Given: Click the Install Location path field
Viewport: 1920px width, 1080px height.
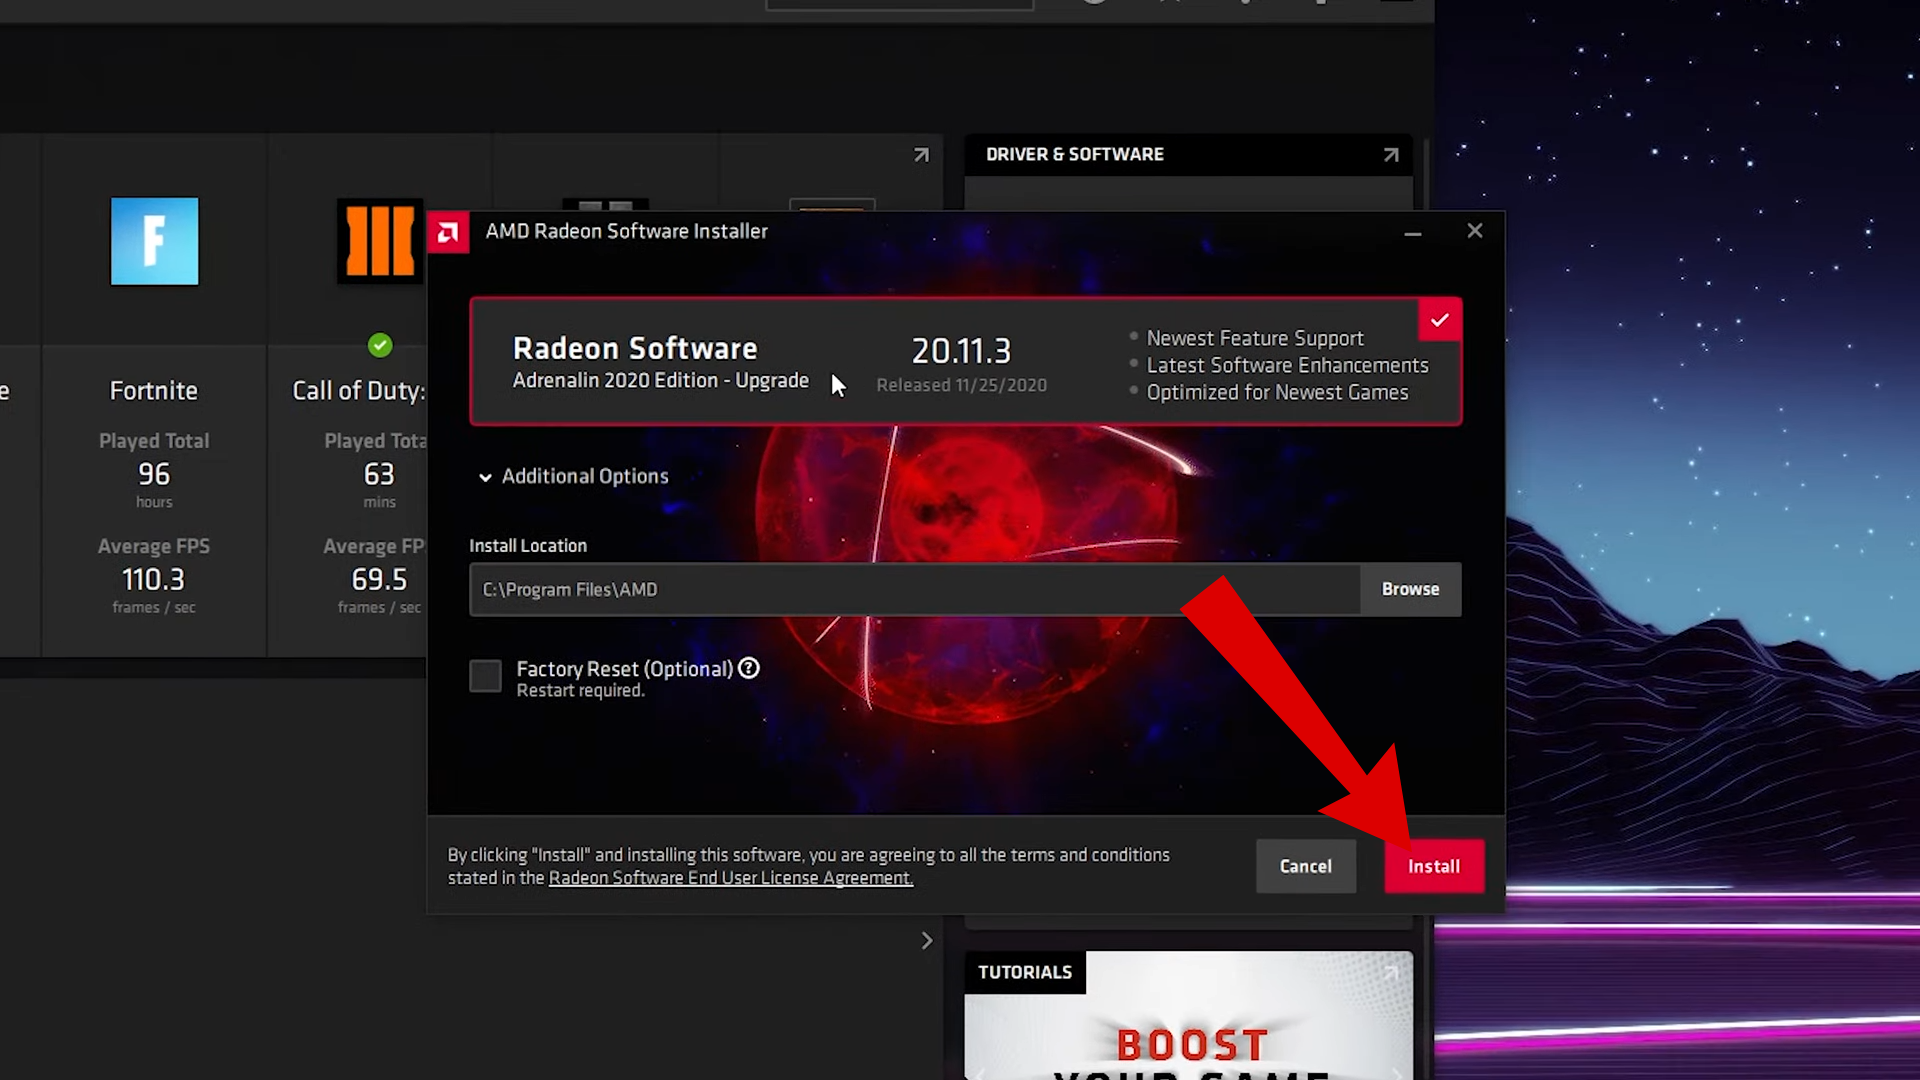Looking at the screenshot, I should [x=914, y=589].
